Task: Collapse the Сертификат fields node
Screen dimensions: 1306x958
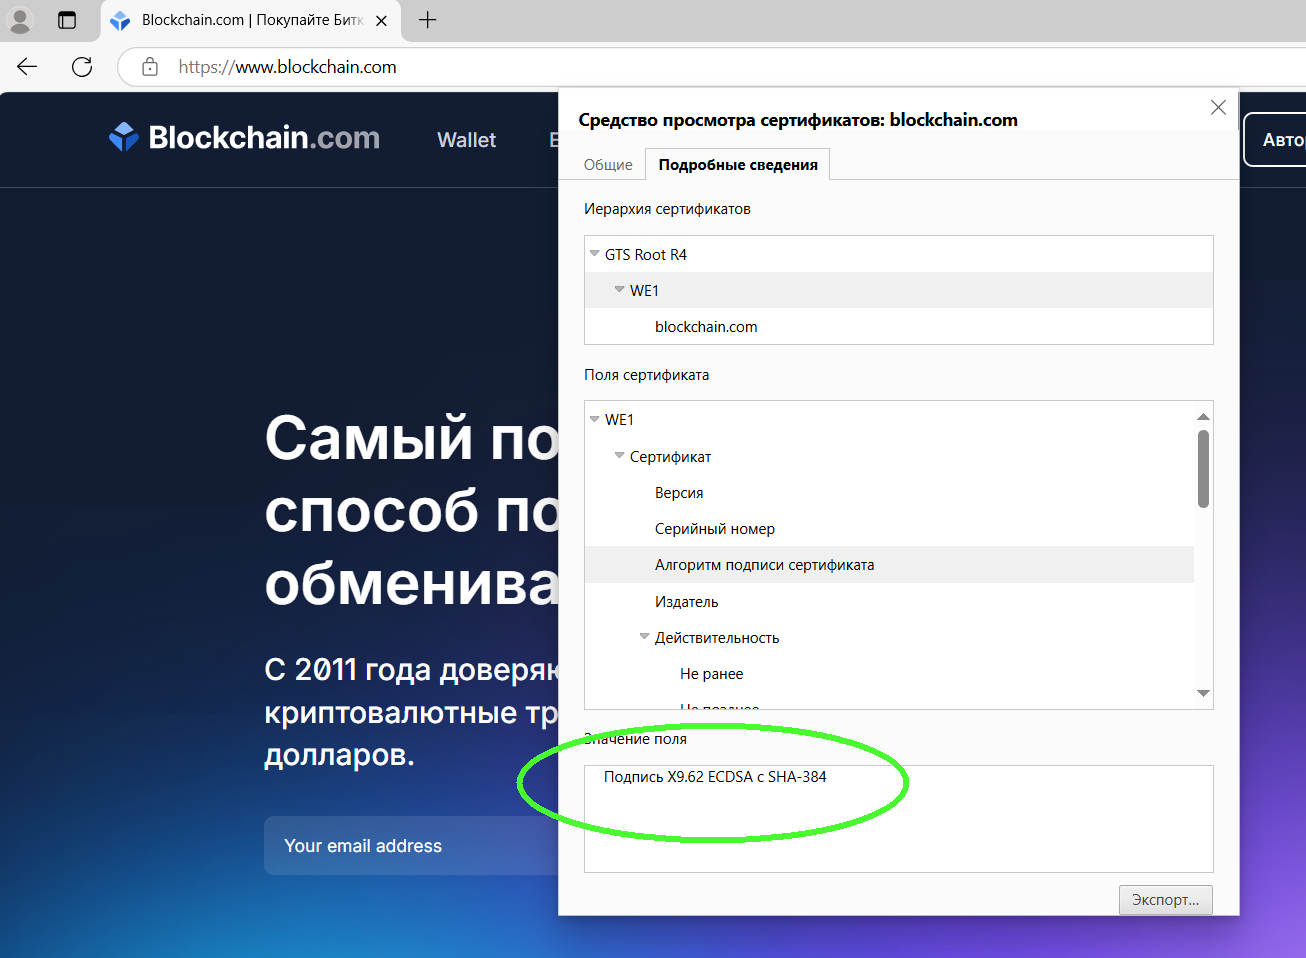Action: (620, 455)
